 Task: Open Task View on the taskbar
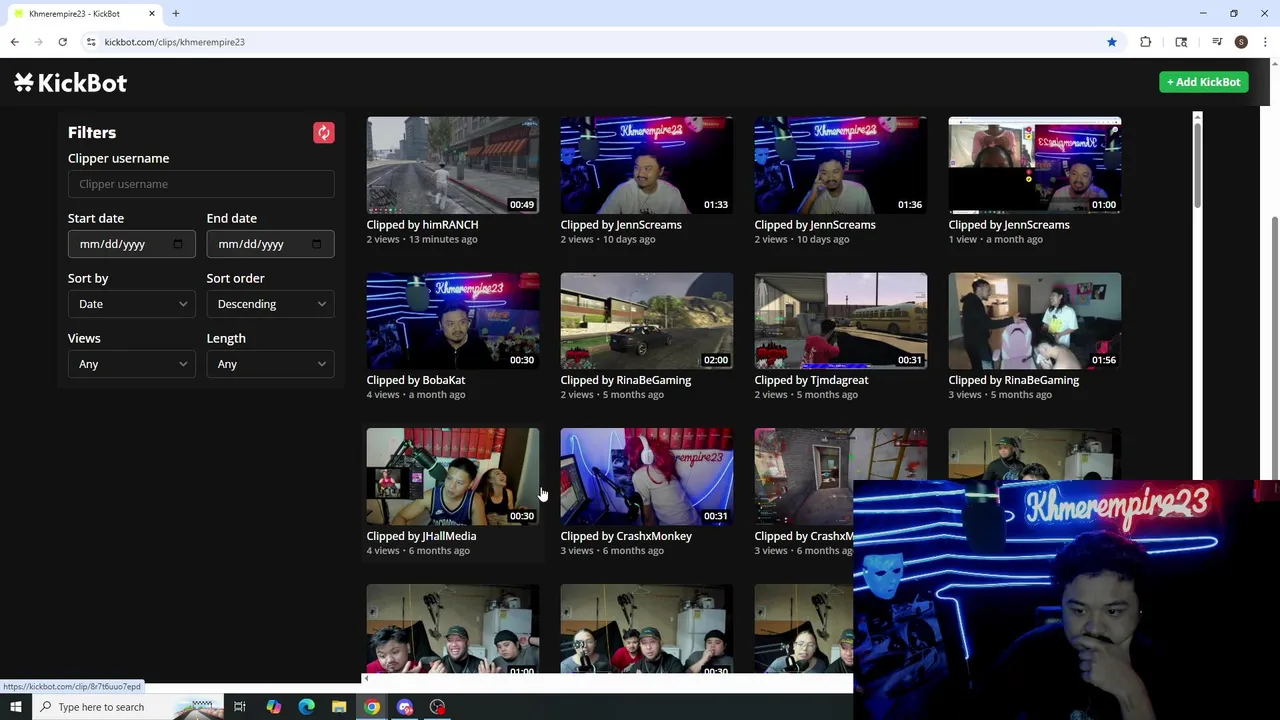[240, 707]
